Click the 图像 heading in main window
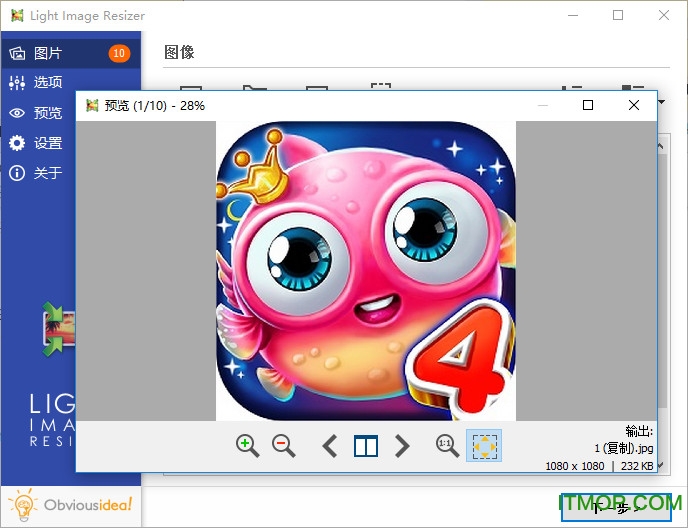This screenshot has height=528, width=688. (x=179, y=52)
